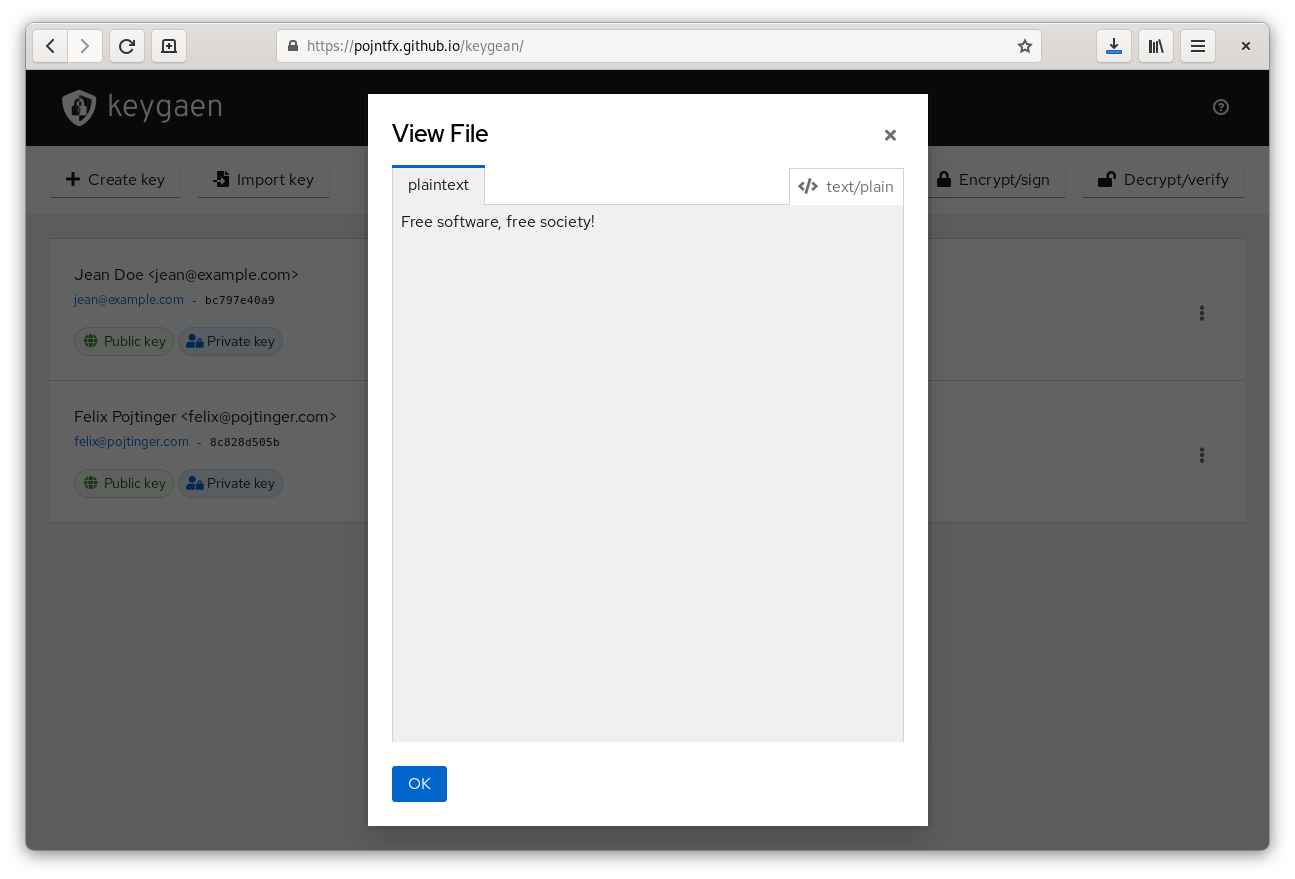Click the Import key button
Viewport: 1295px width, 879px height.
[x=263, y=180]
